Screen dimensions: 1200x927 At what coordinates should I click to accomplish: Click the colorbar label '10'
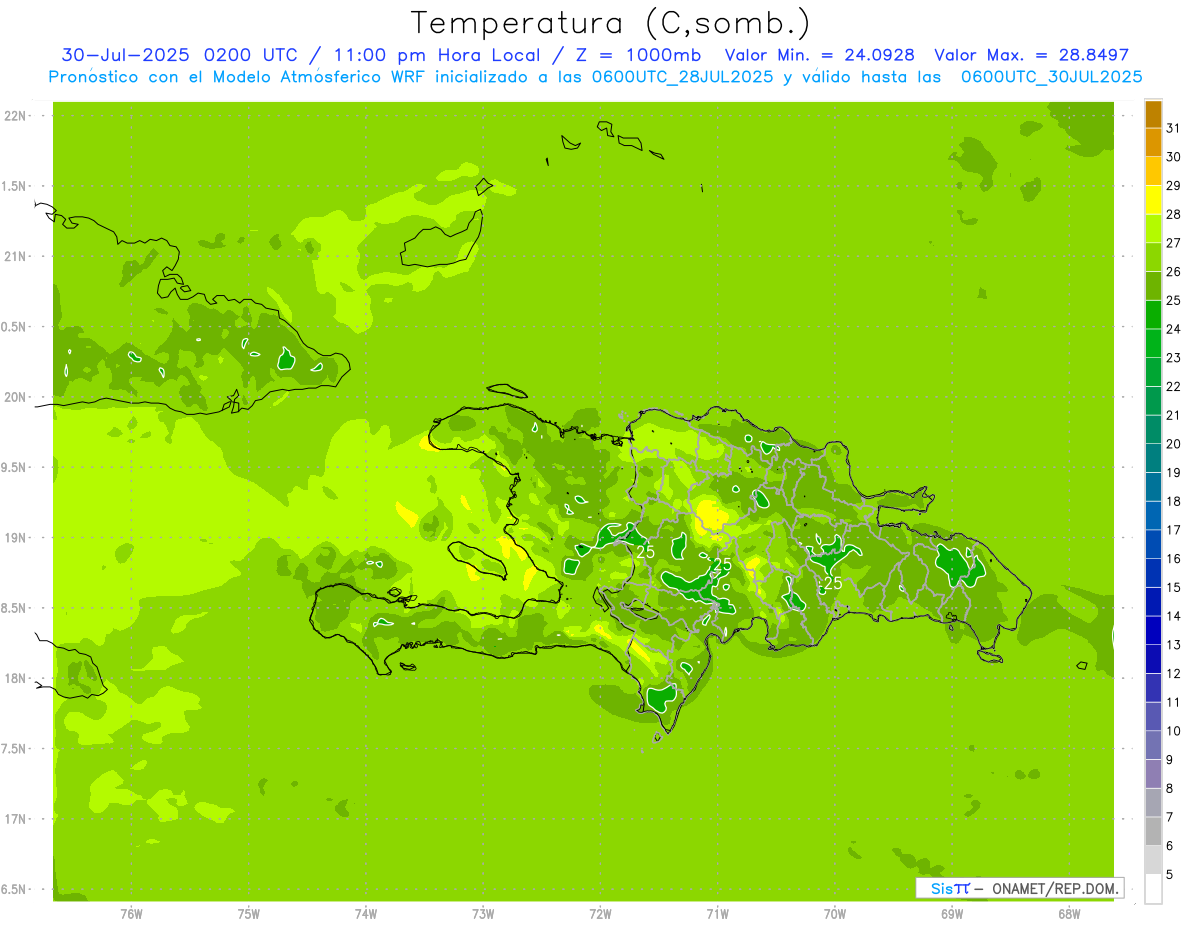point(1173,731)
